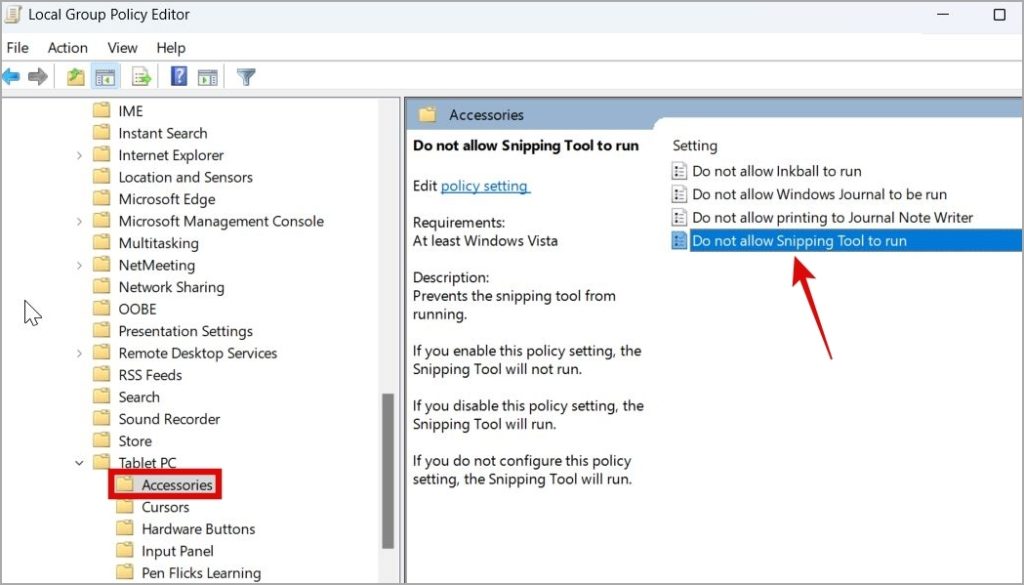Click the Microsoft Edge folder icon
Screen dimensions: 1024x585
101,198
